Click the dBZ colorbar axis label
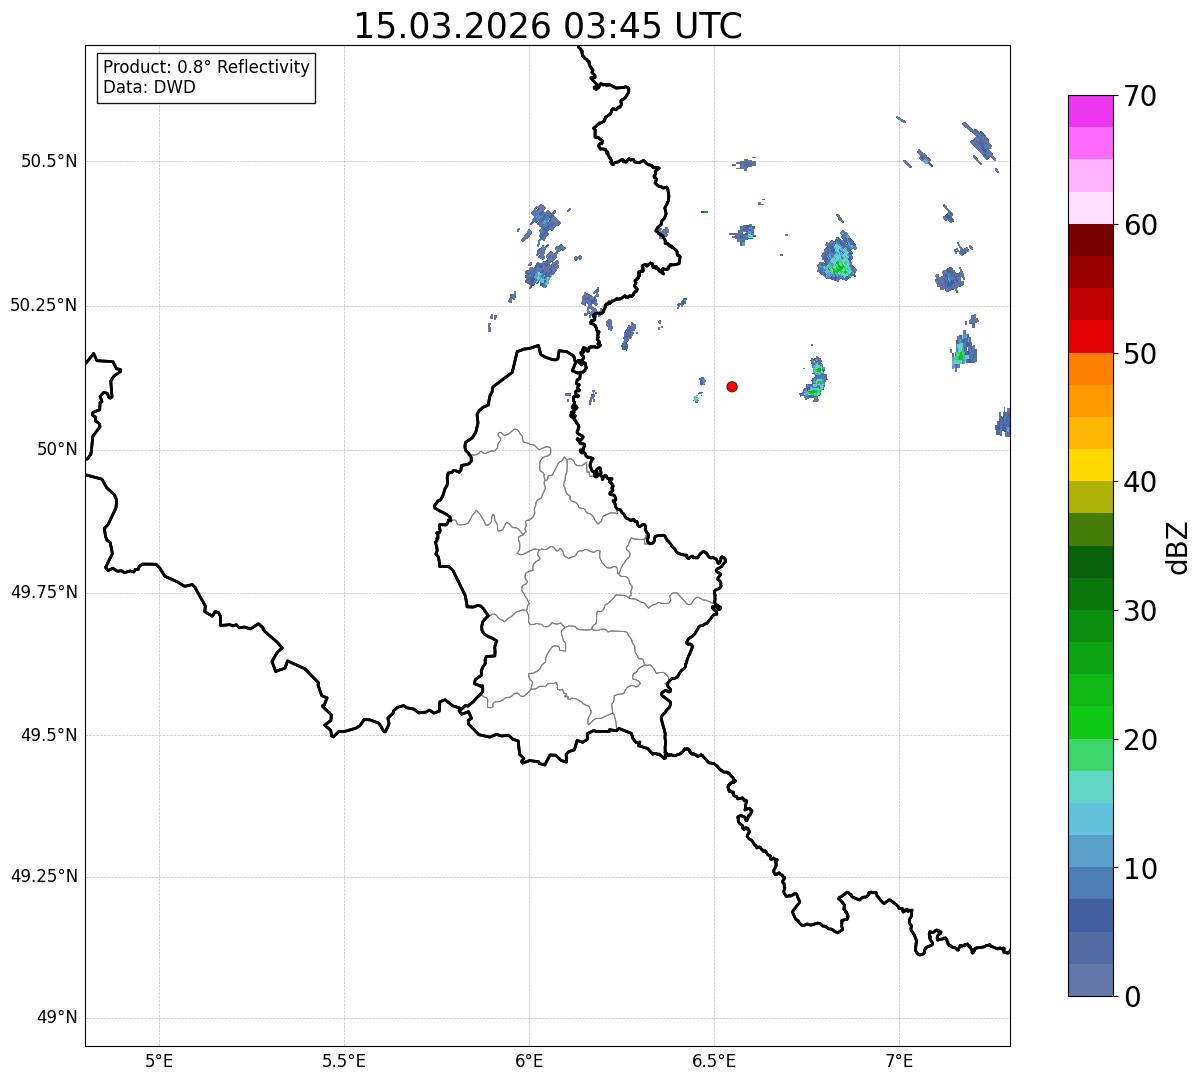This screenshot has height=1081, width=1202. point(1178,546)
